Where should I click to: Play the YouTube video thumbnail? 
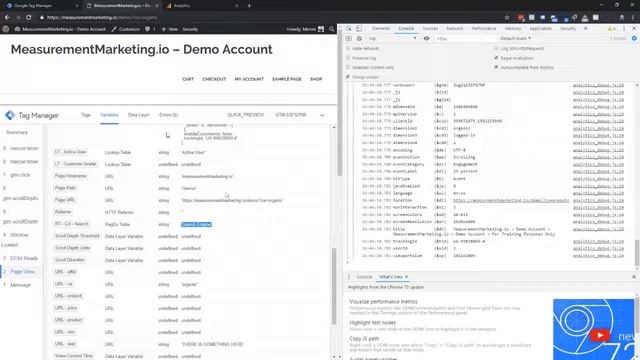(599, 336)
